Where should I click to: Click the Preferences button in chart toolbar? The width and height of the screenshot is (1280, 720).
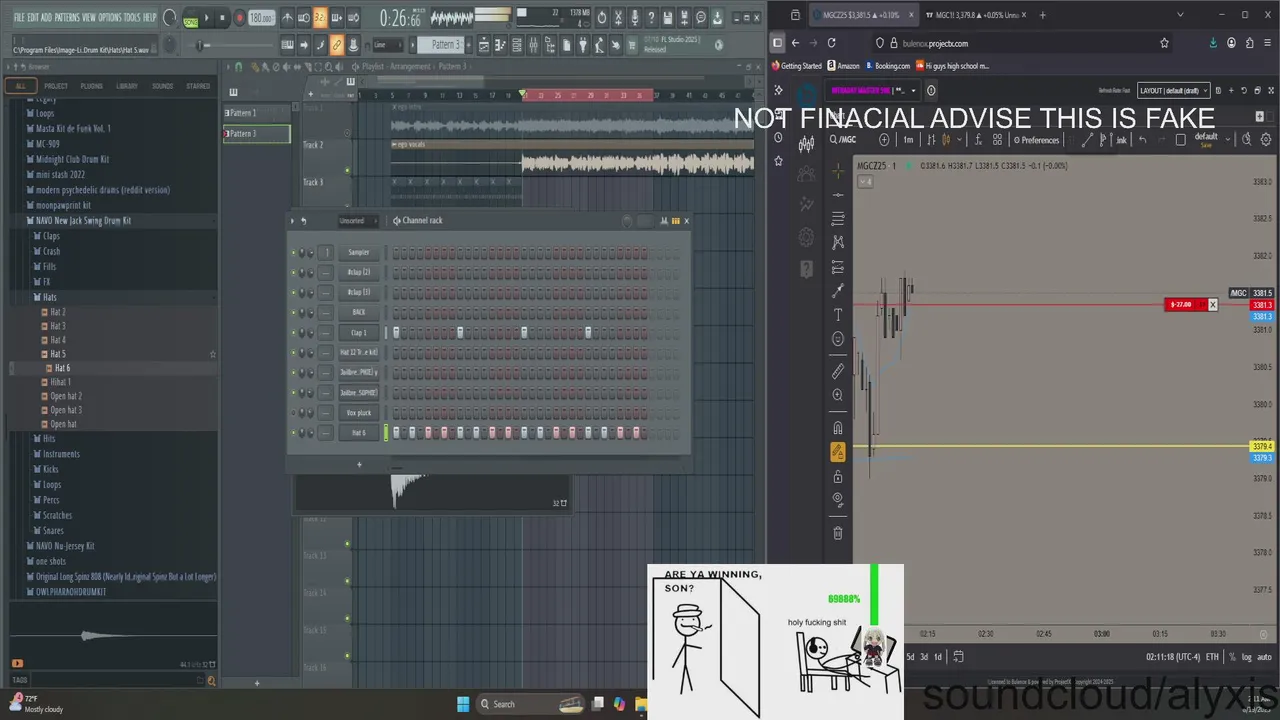[1035, 140]
